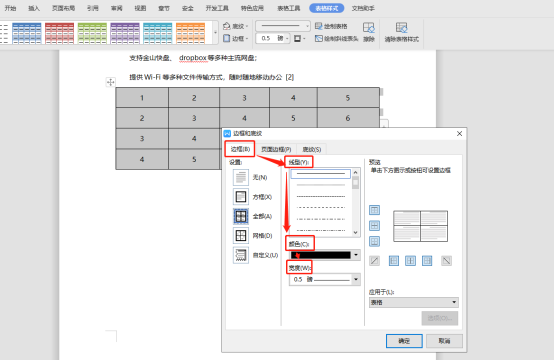The width and height of the screenshot is (554, 361).
Task: Select the Eraser (擦除) table tool
Action: (x=369, y=32)
